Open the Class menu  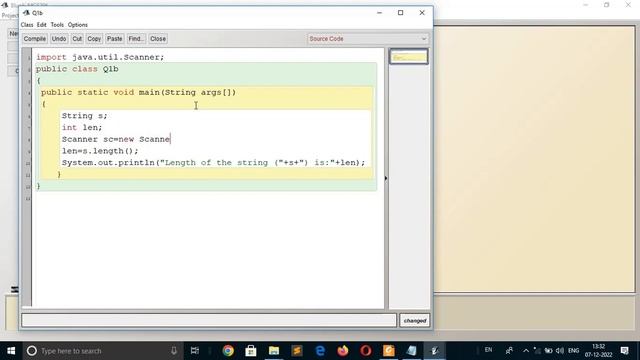tap(27, 25)
